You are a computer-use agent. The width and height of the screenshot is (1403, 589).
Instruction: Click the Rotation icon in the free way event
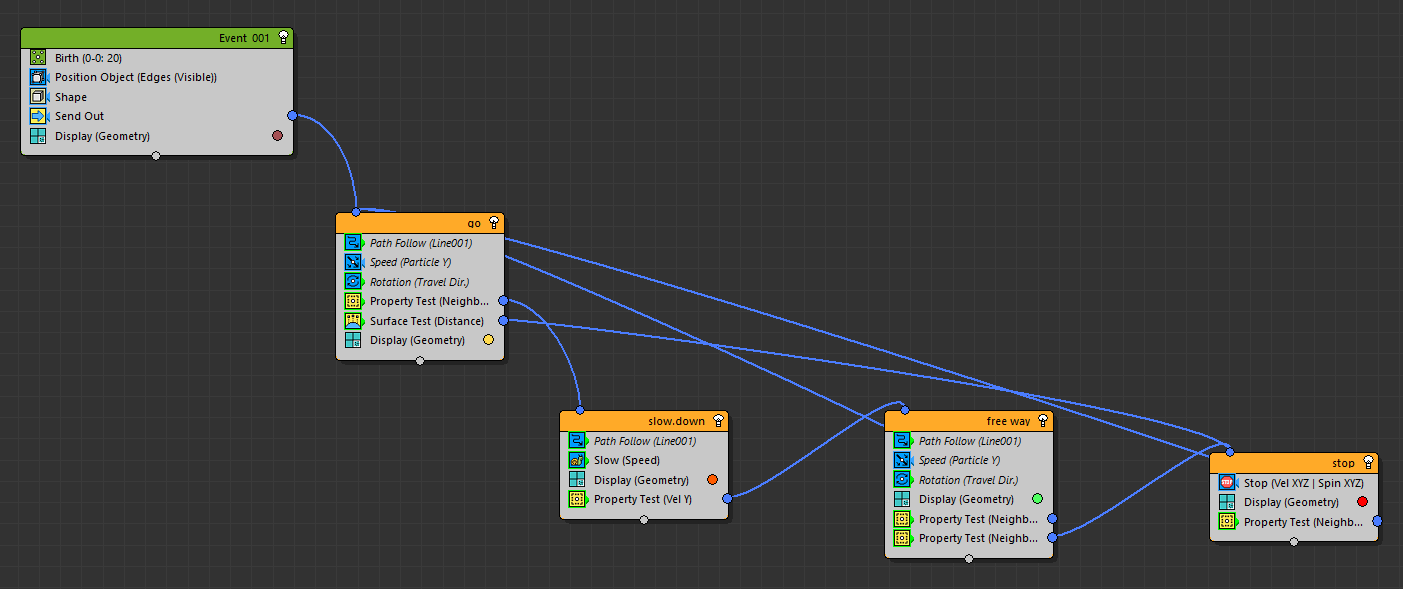902,480
